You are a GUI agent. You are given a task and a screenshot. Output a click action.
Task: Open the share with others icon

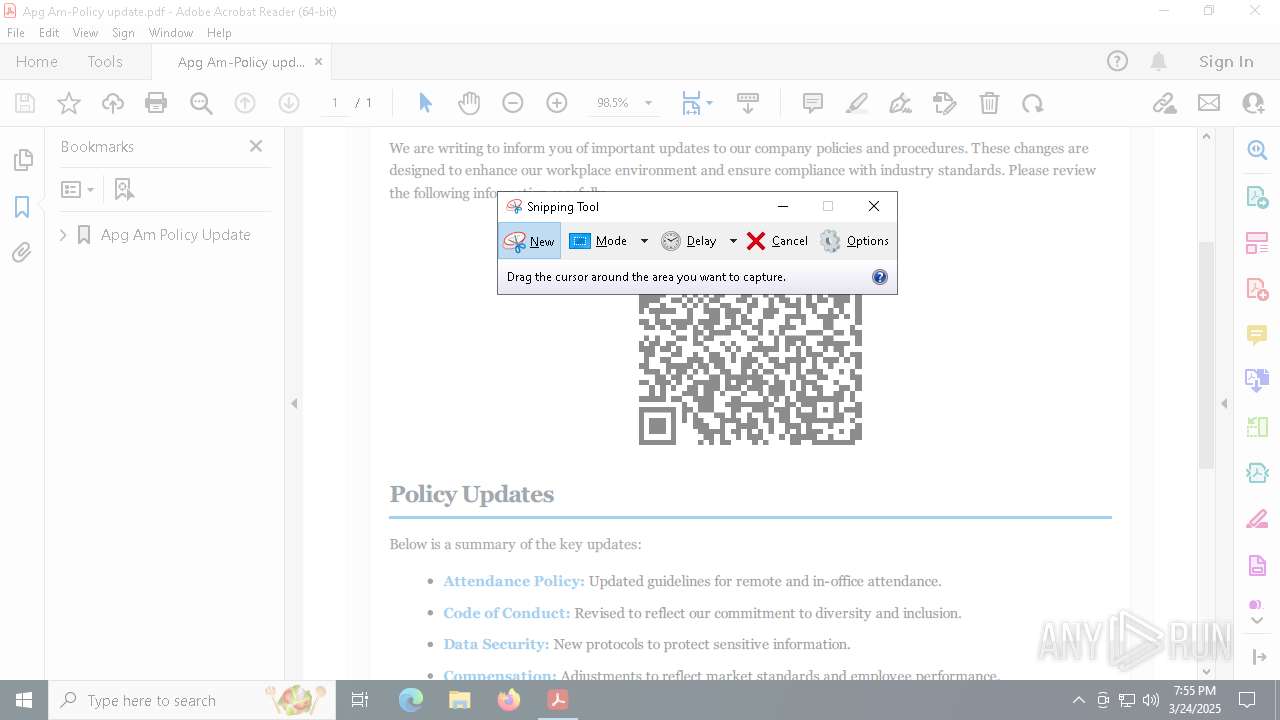click(1253, 103)
